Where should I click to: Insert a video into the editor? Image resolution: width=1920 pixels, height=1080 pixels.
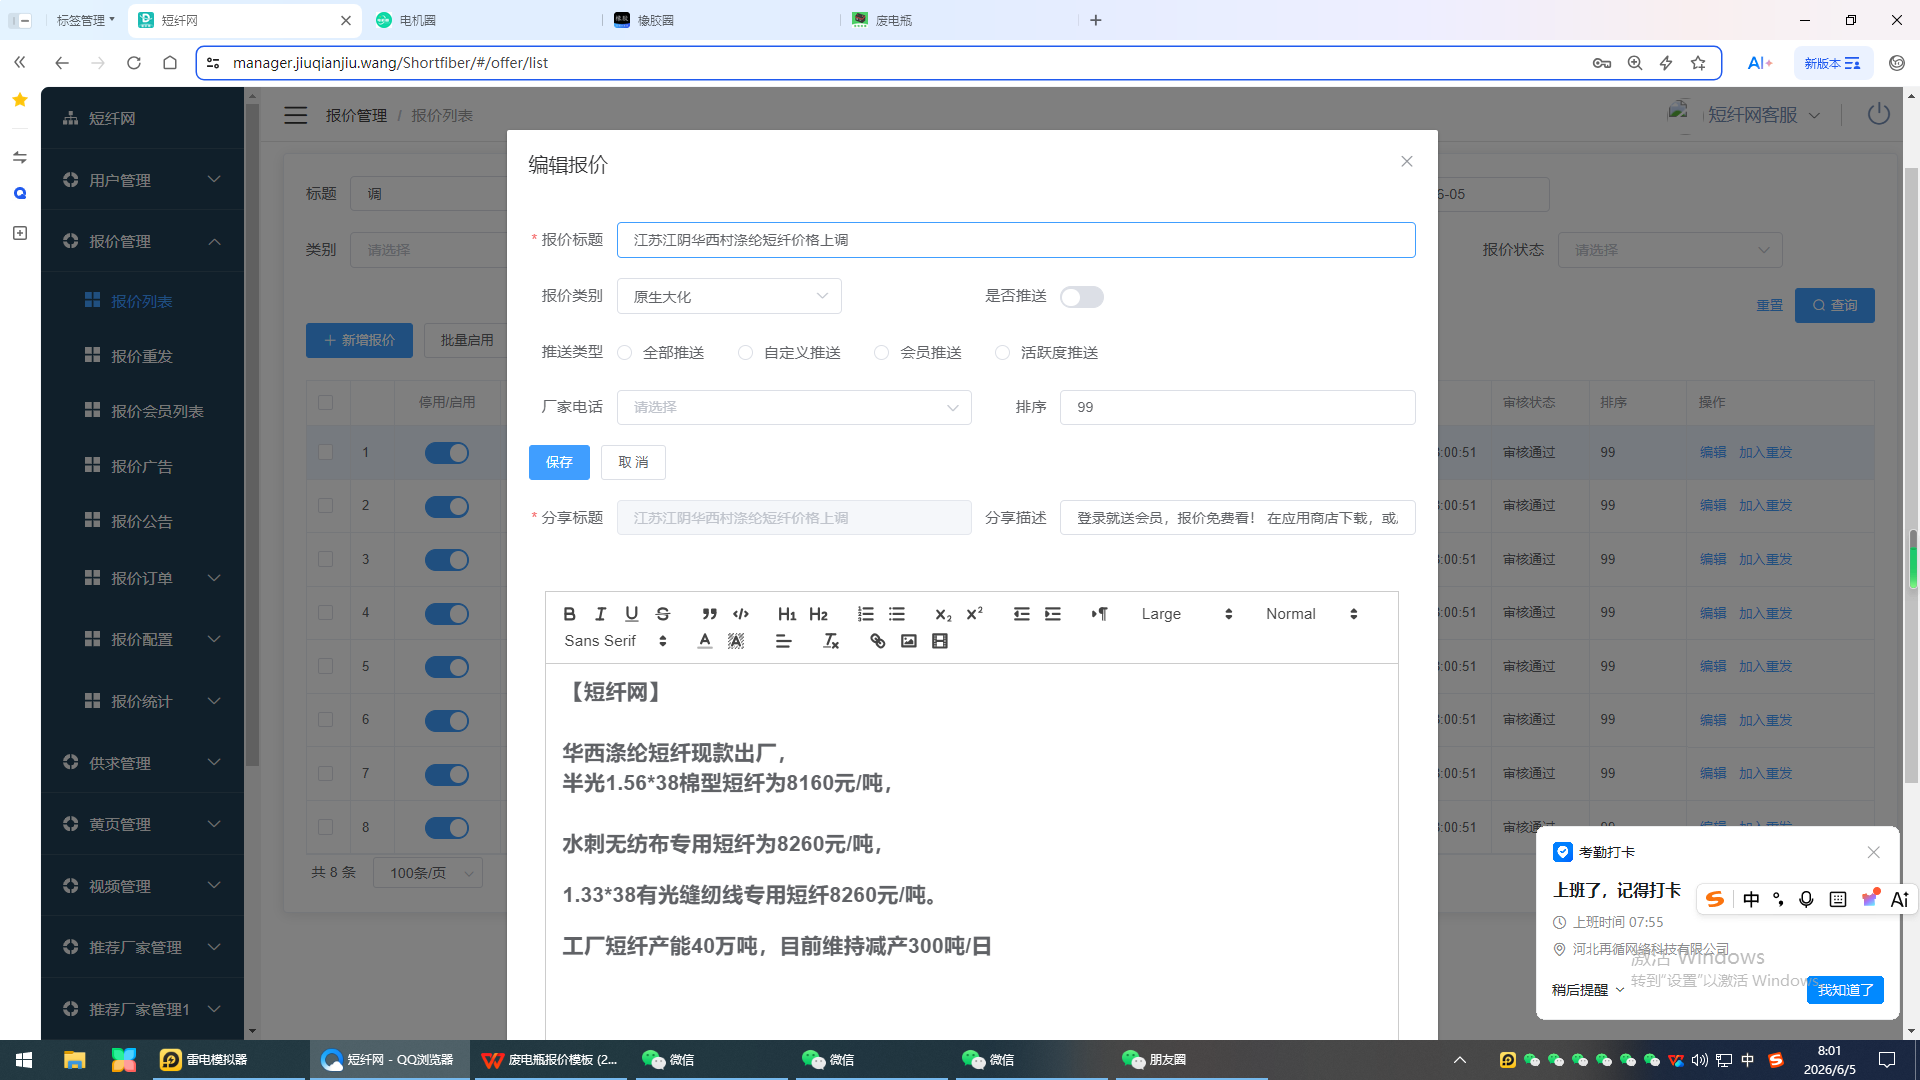click(940, 641)
